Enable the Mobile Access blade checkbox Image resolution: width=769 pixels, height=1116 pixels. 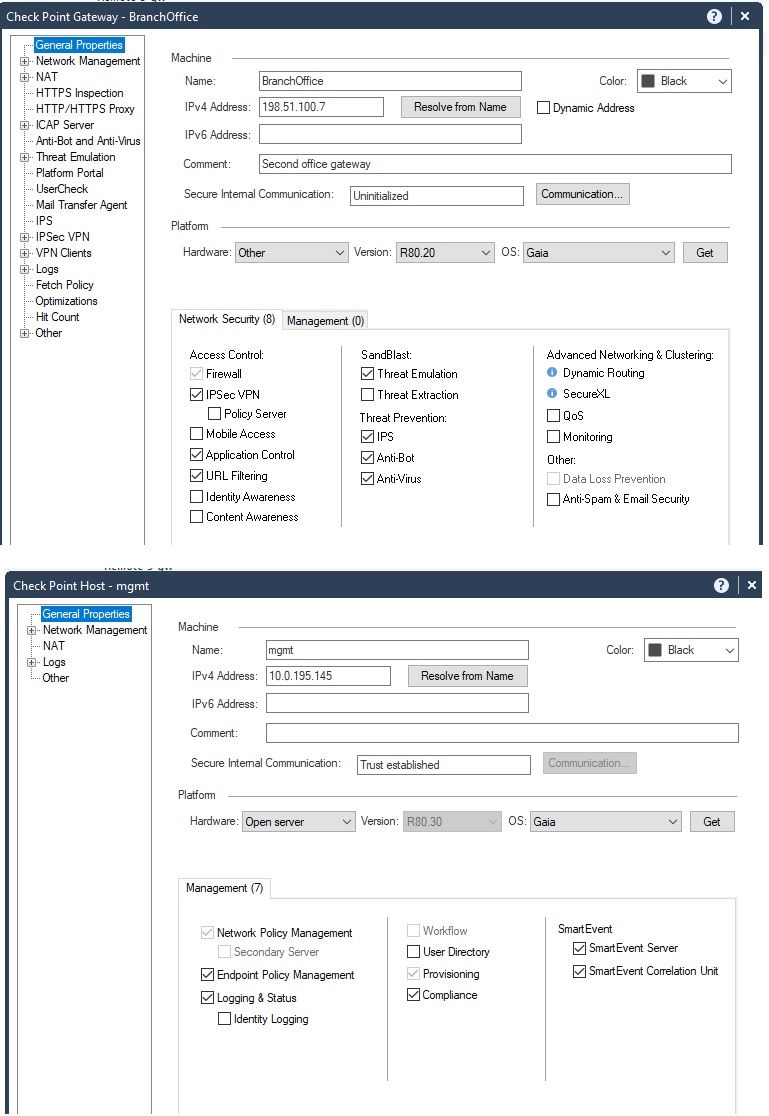point(197,433)
